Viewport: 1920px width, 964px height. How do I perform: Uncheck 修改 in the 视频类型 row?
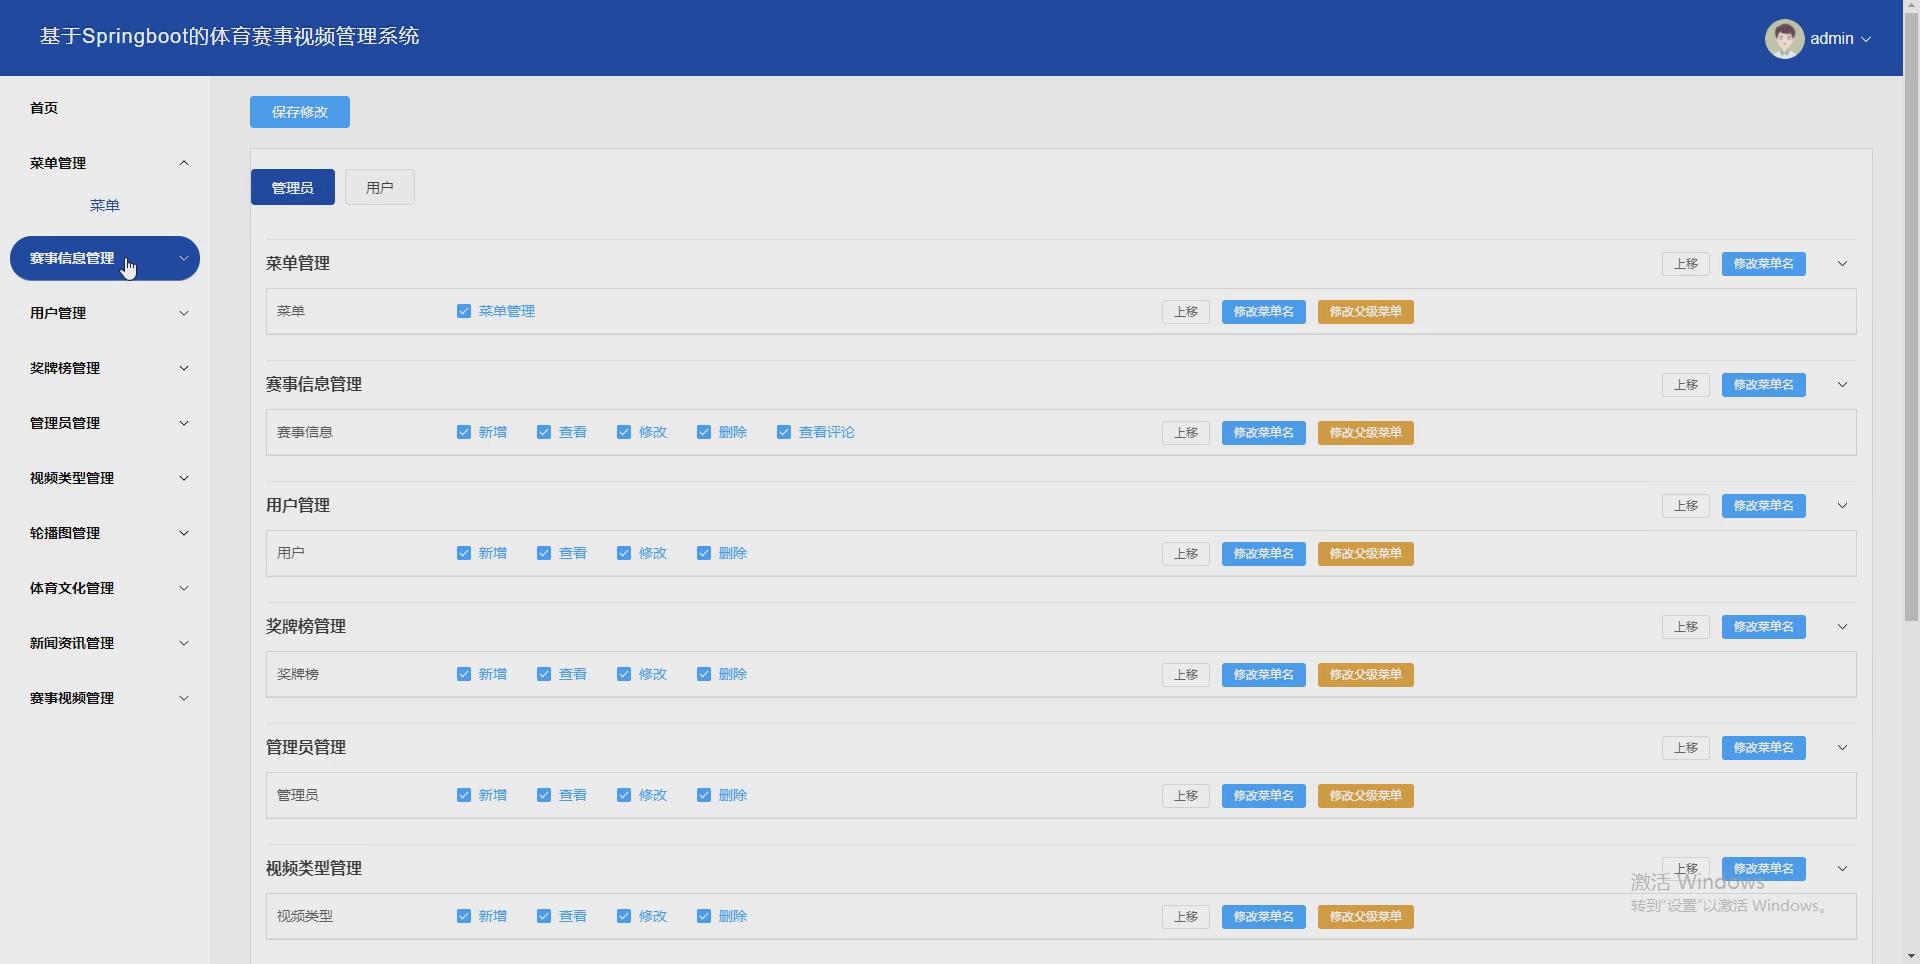pos(624,916)
